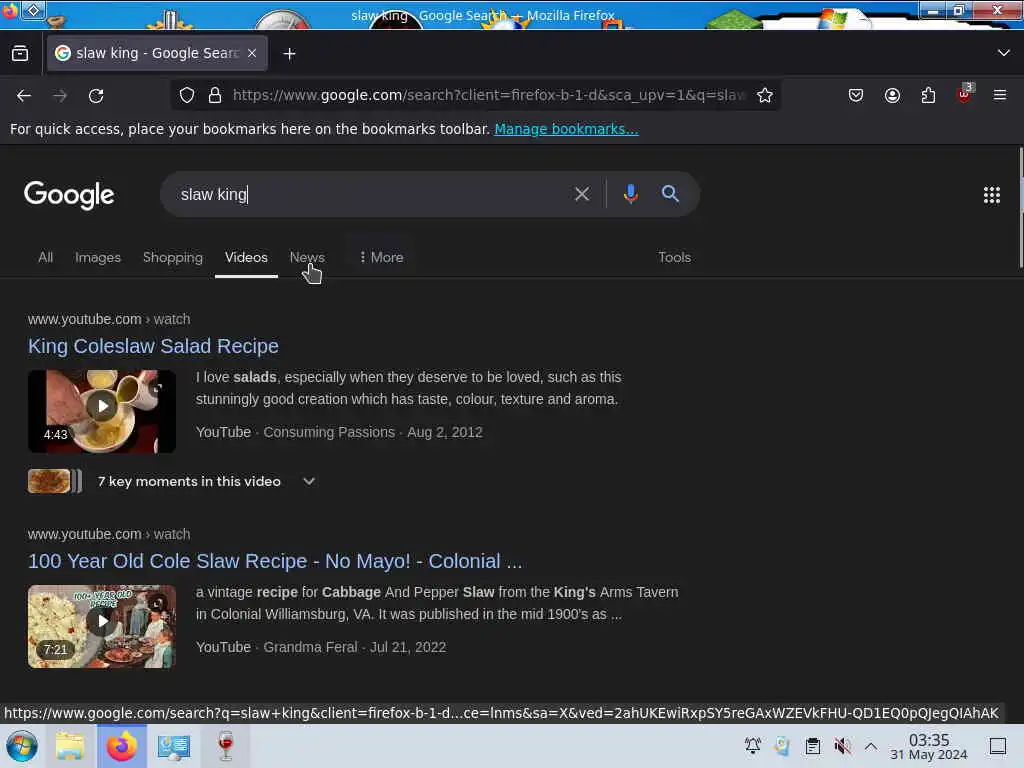
Task: Show site security padlock info
Action: pos(215,95)
